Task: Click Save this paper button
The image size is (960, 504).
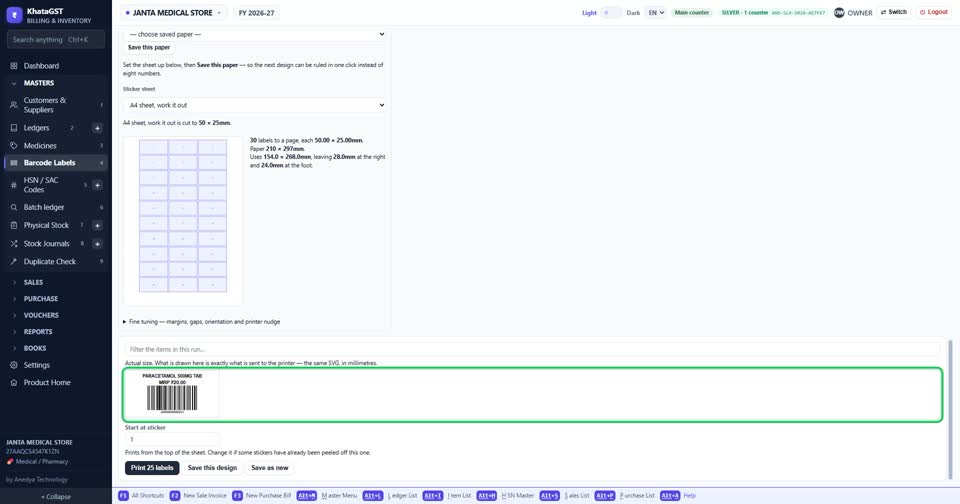Action: (x=149, y=47)
